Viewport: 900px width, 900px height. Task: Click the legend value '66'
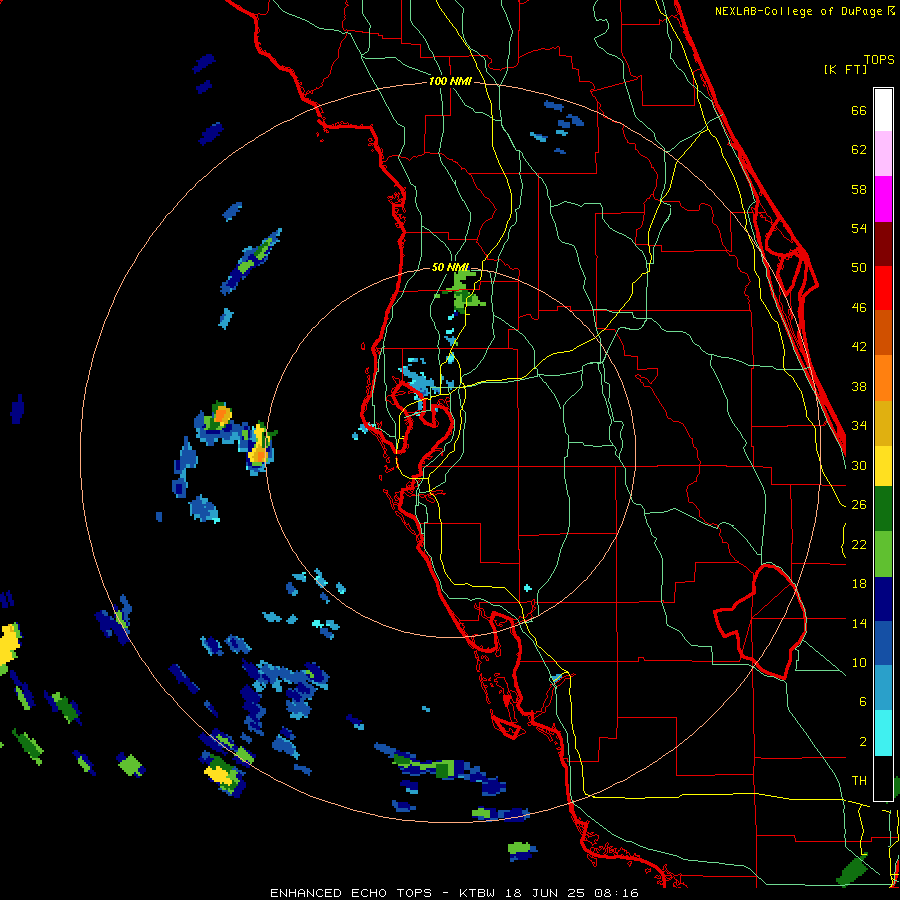(x=859, y=111)
